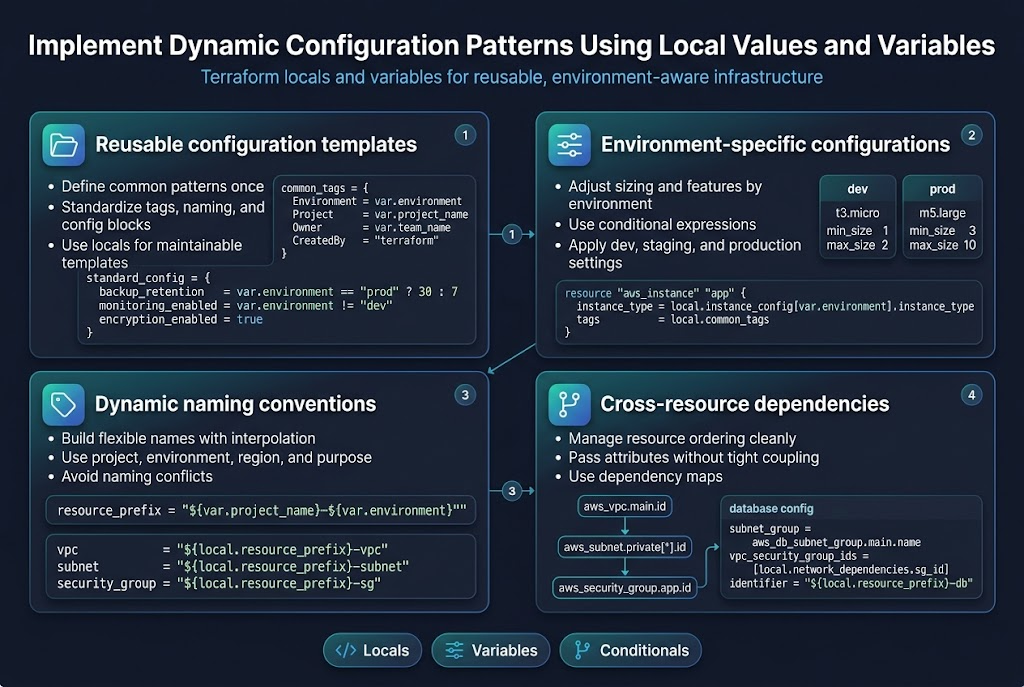The image size is (1024, 687).
Task: Click the folder icon beside Reusable configuration templates
Action: pos(63,144)
